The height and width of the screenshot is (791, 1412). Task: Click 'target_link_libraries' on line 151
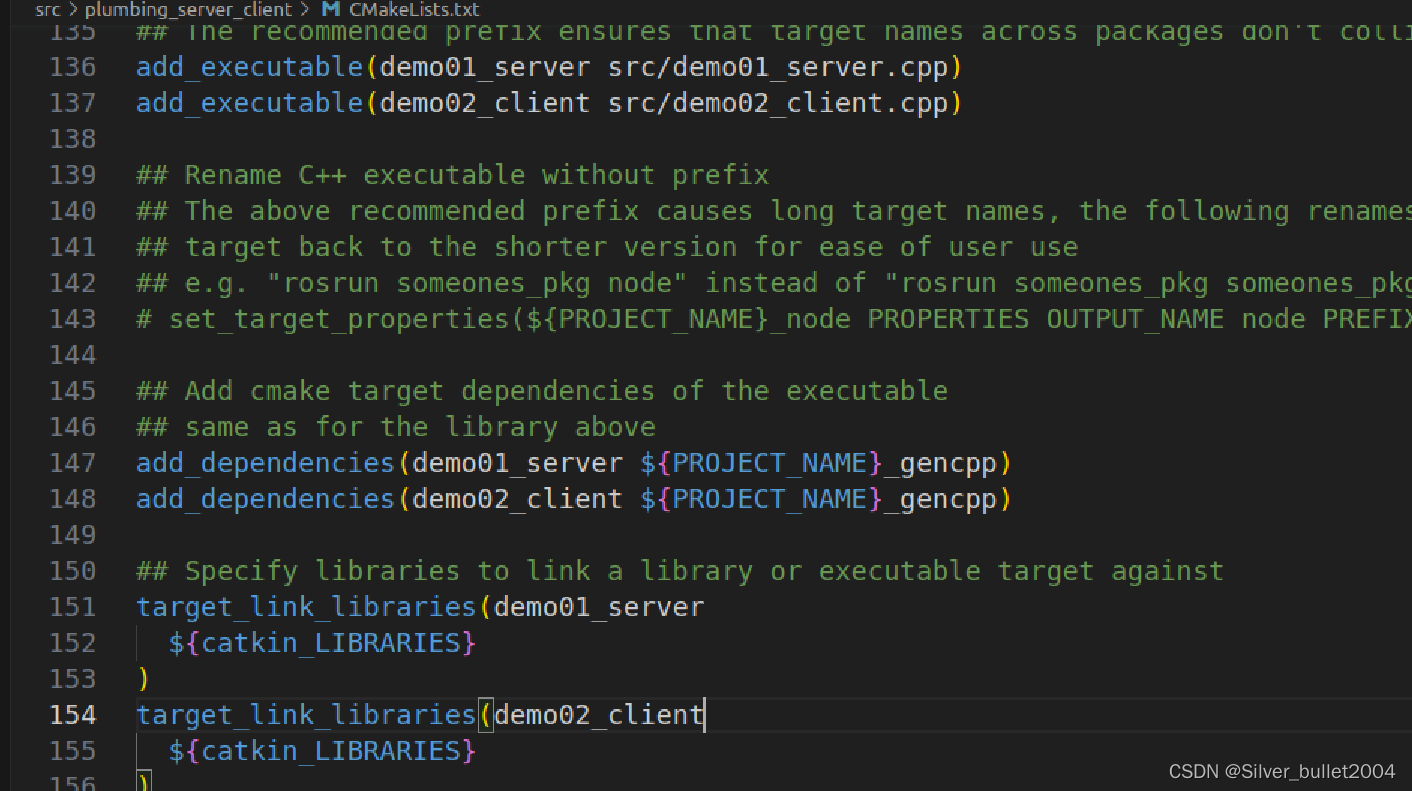coord(306,607)
